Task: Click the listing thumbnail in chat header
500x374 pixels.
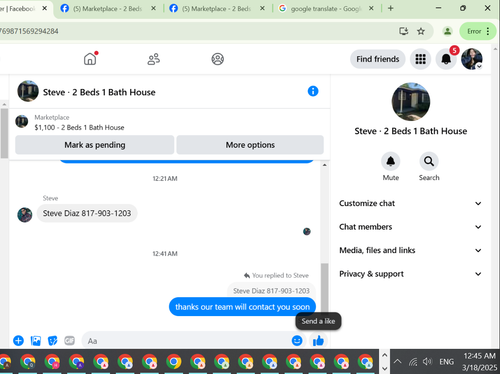Action: coord(28,91)
